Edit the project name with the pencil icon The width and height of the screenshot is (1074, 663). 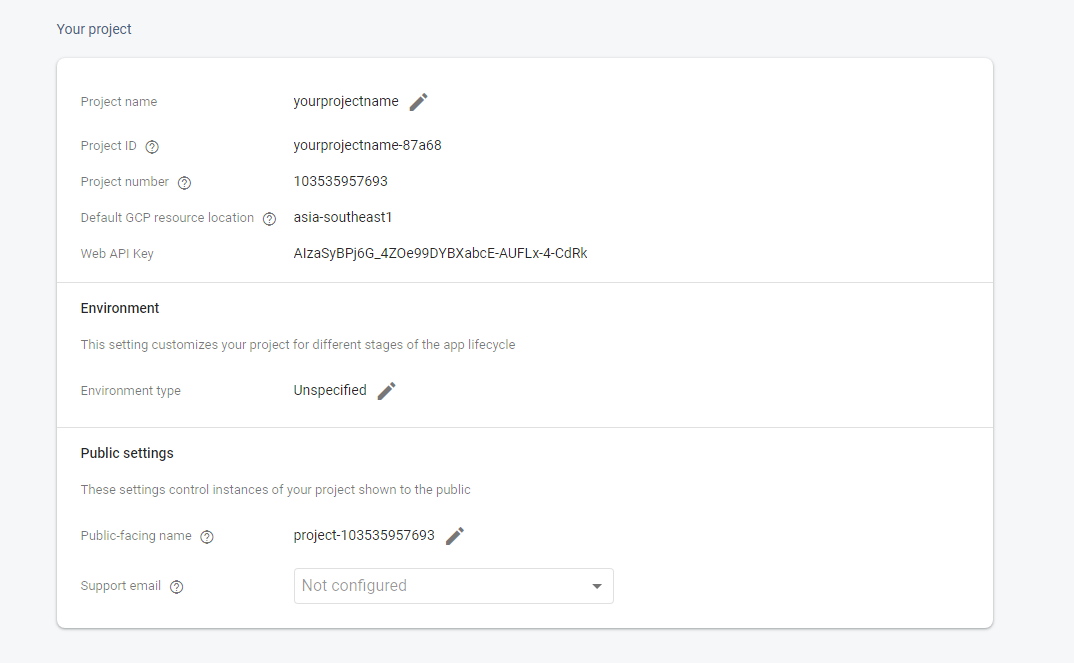click(419, 102)
